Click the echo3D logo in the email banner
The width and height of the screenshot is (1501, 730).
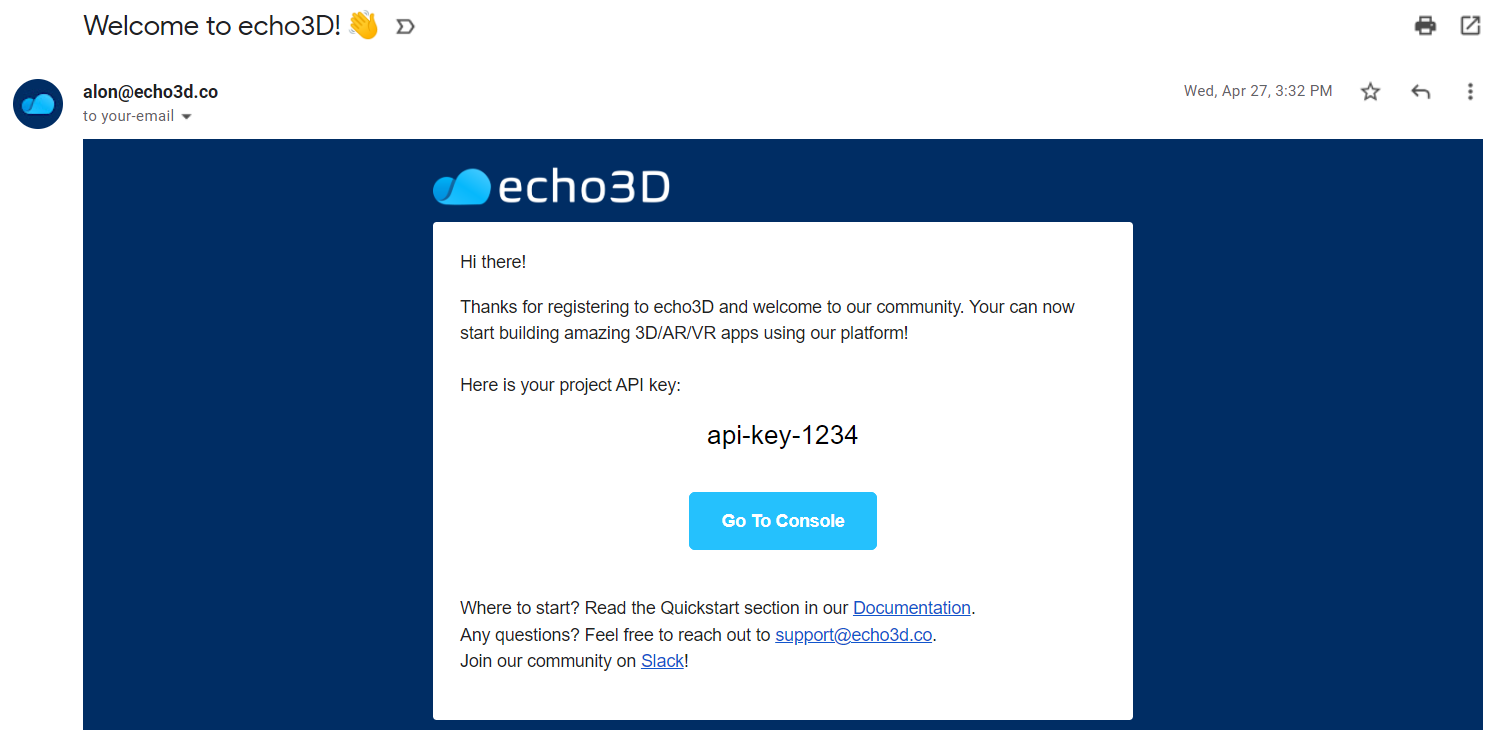click(x=551, y=187)
